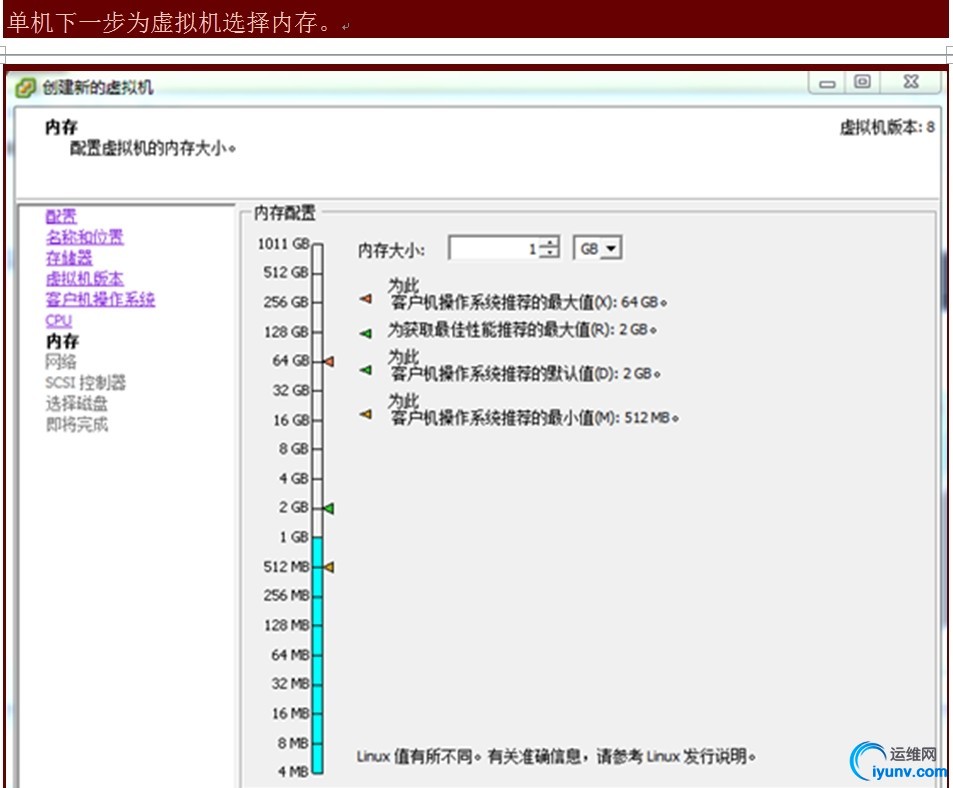Click the 512 MB minimum marker on slider
The image size is (953, 788).
[x=329, y=567]
